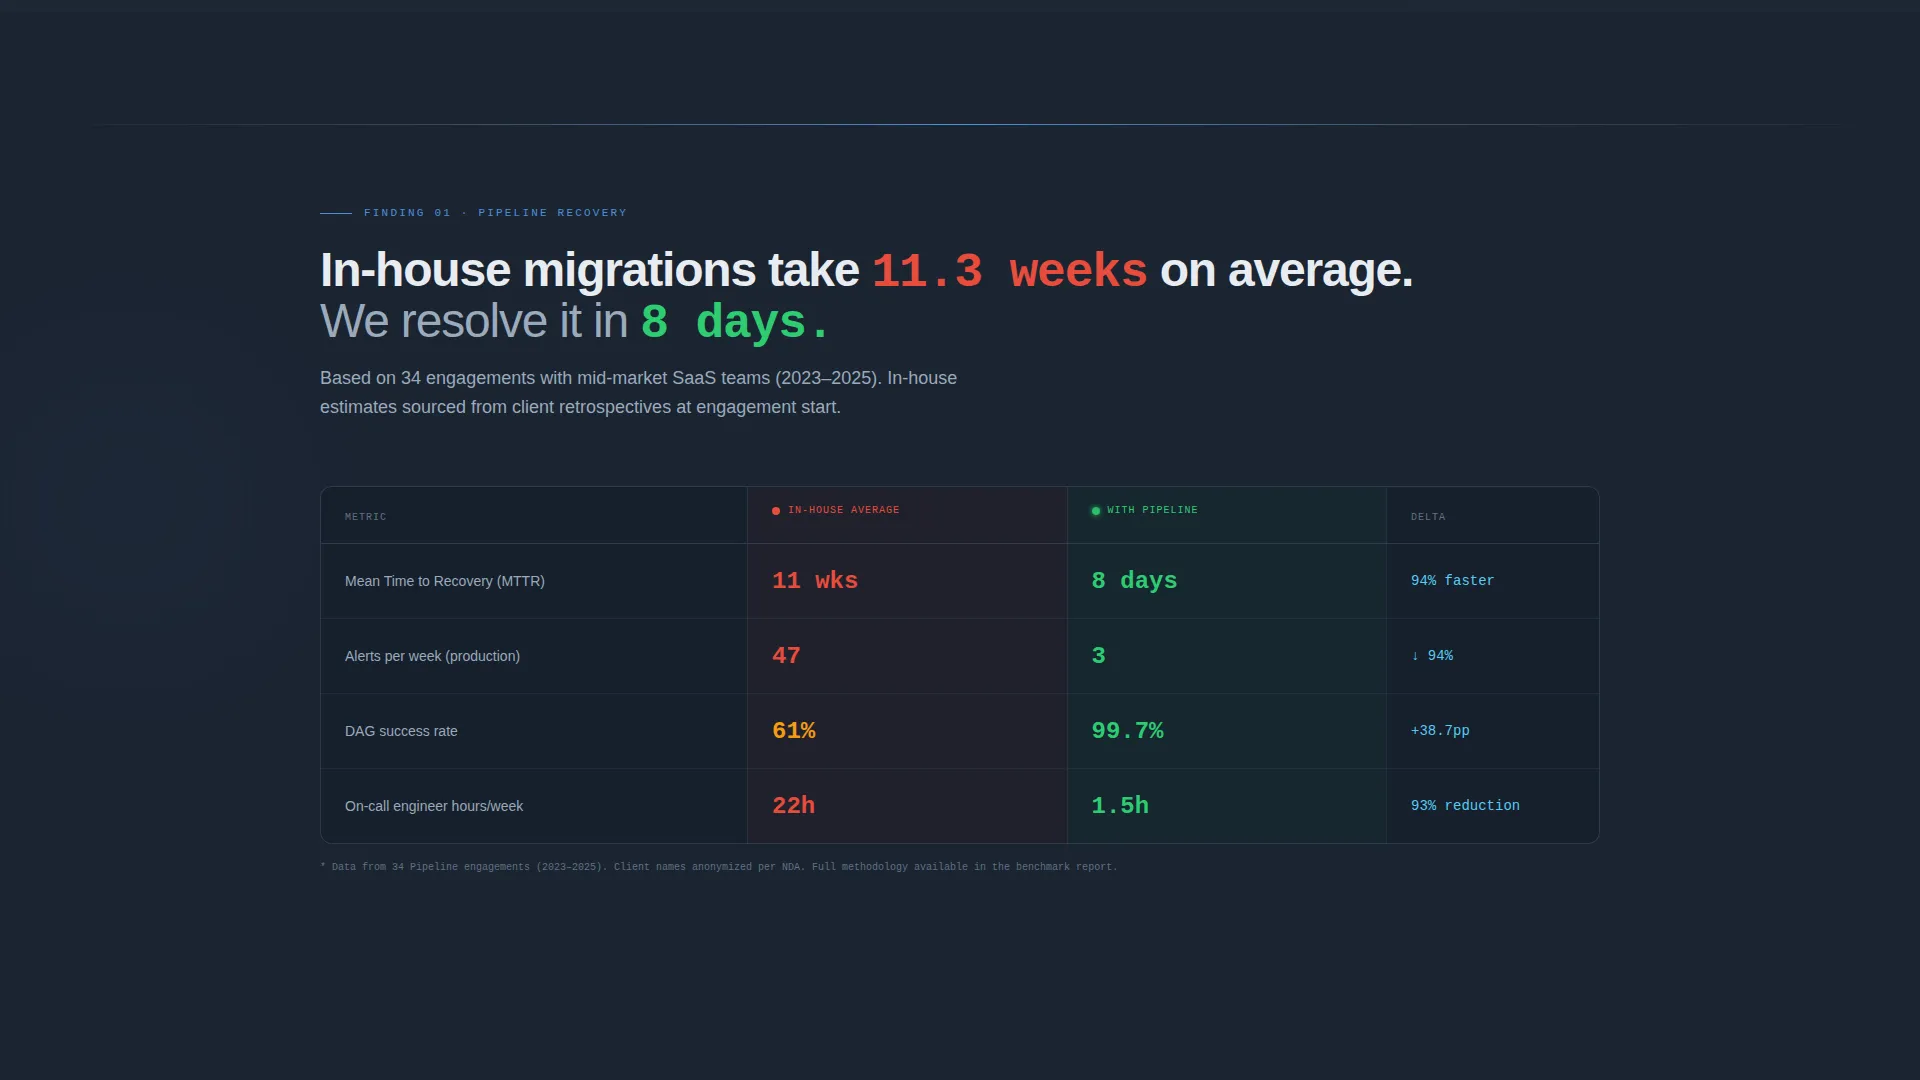Select the Metric column header
This screenshot has width=1920, height=1080.
coord(365,517)
